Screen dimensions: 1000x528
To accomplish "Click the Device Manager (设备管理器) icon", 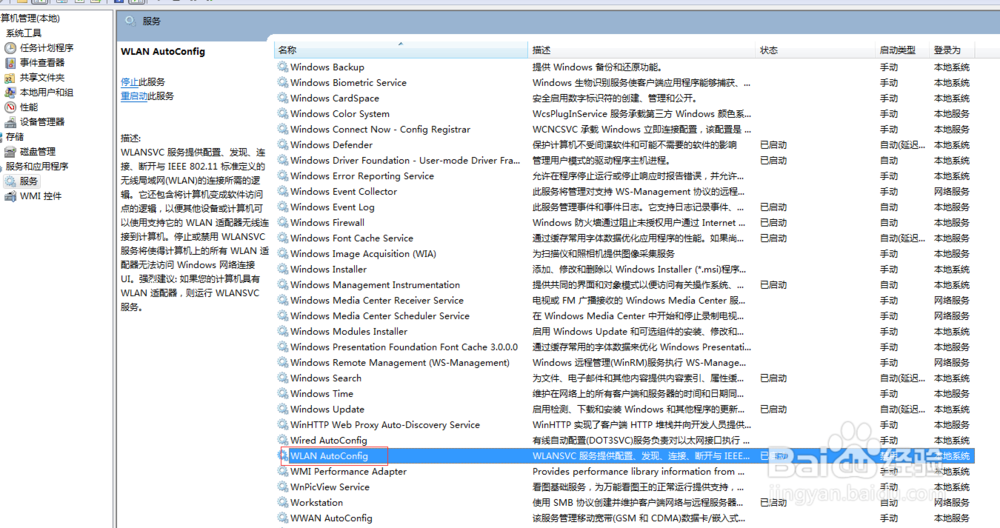I will click(10, 122).
